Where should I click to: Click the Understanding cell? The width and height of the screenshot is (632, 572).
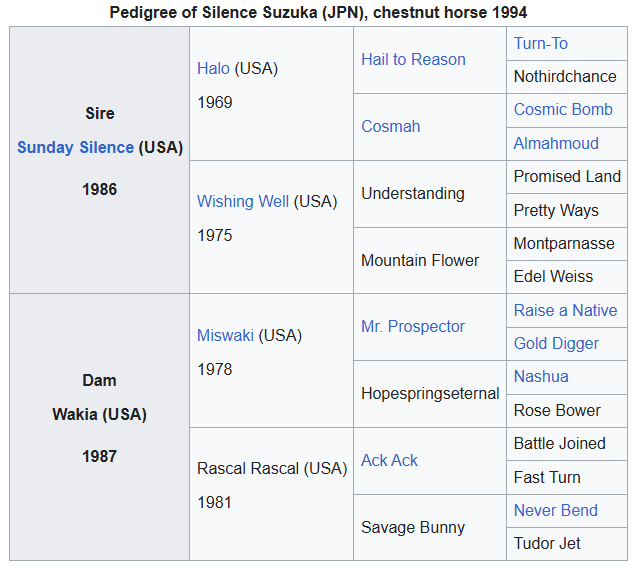430,194
